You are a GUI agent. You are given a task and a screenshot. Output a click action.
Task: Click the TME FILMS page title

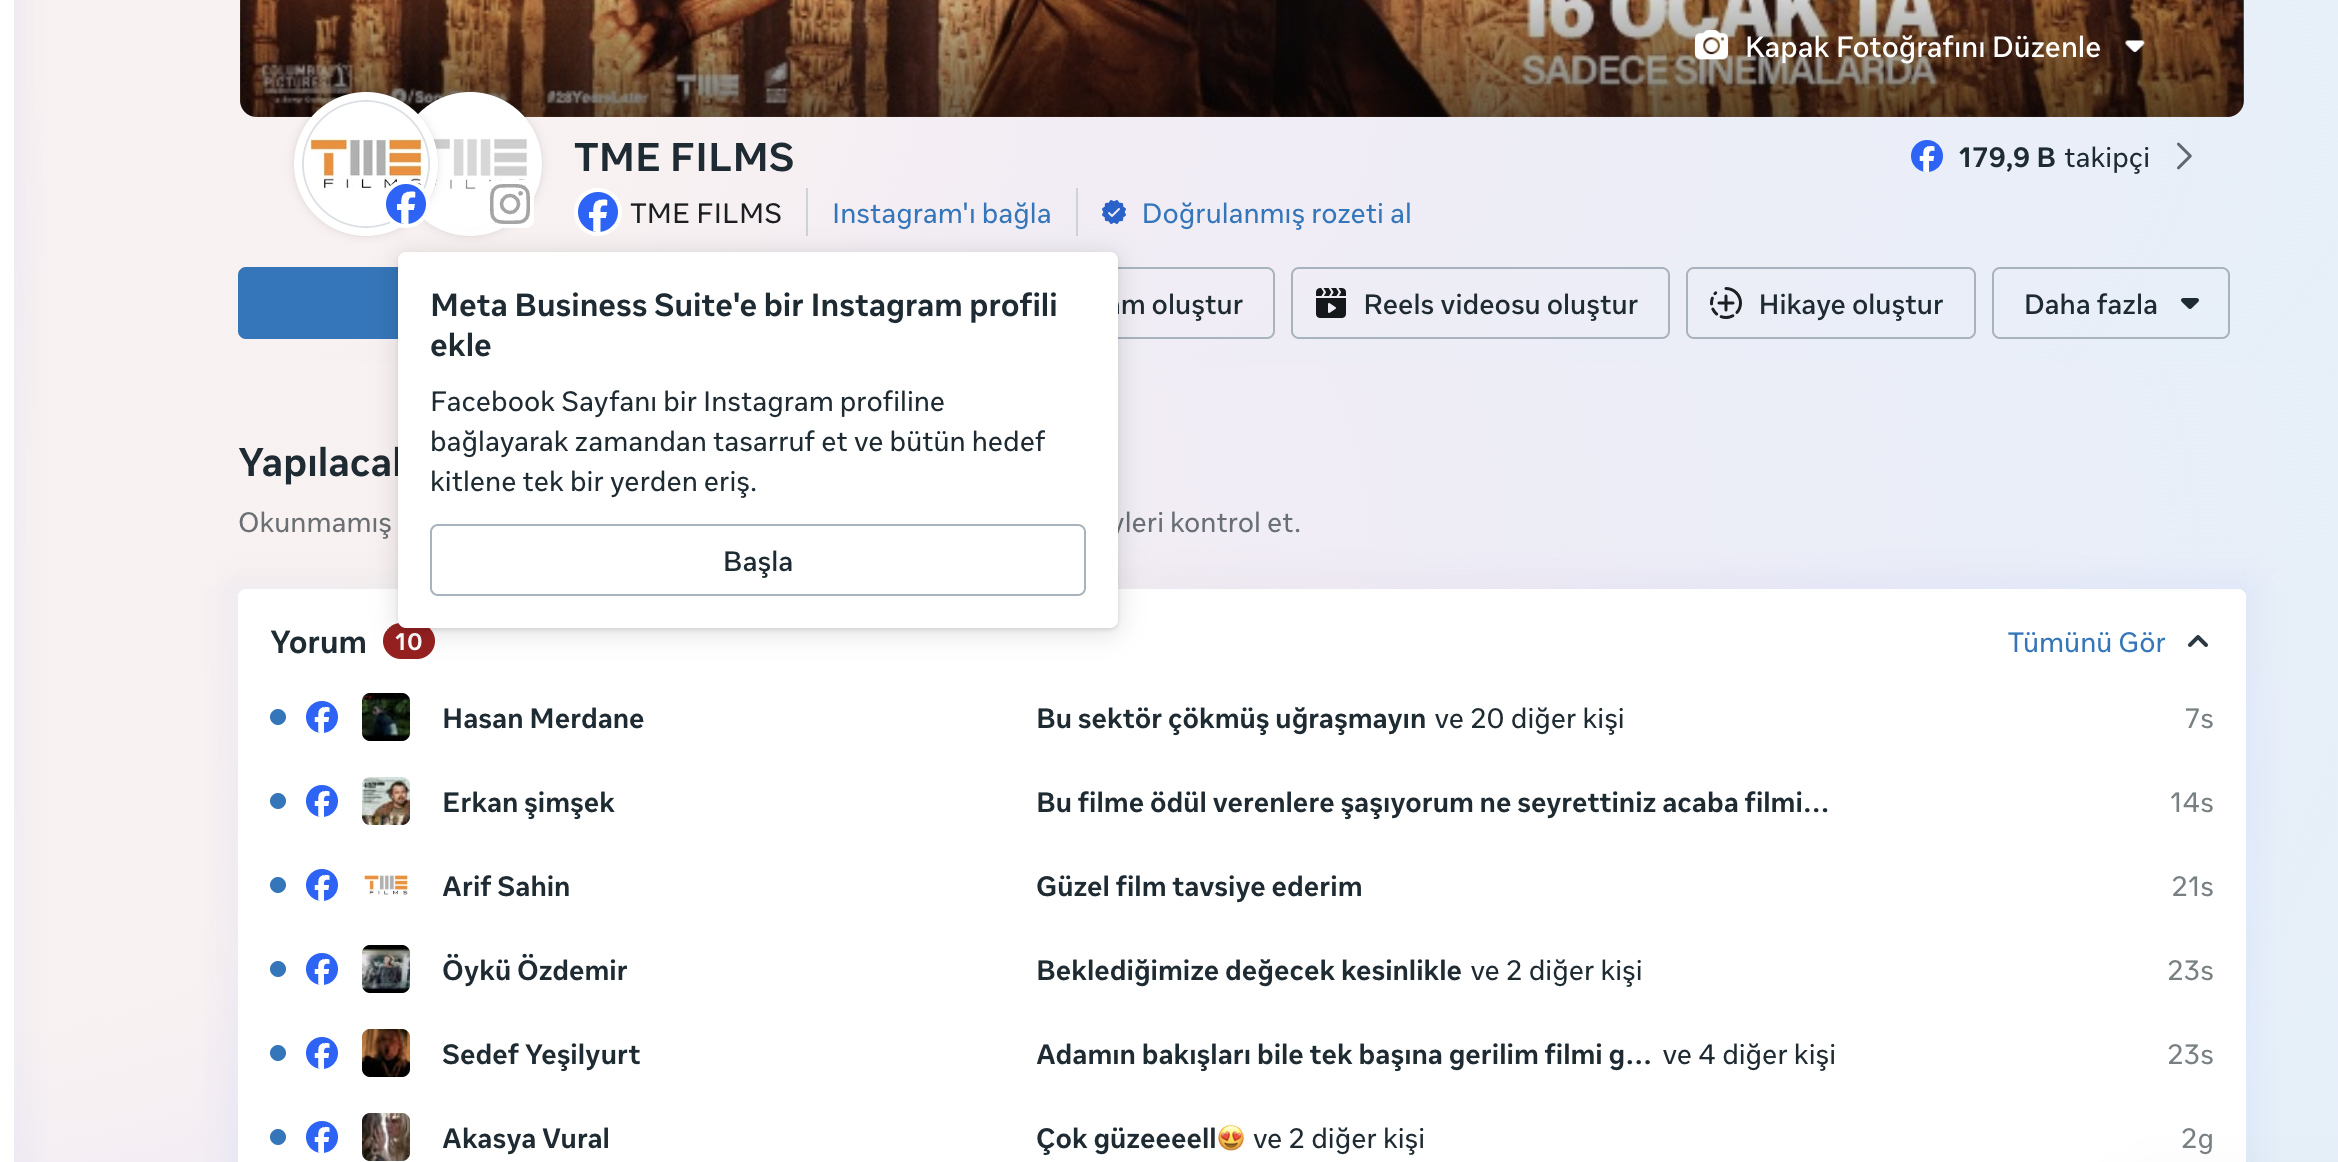pyautogui.click(x=684, y=157)
